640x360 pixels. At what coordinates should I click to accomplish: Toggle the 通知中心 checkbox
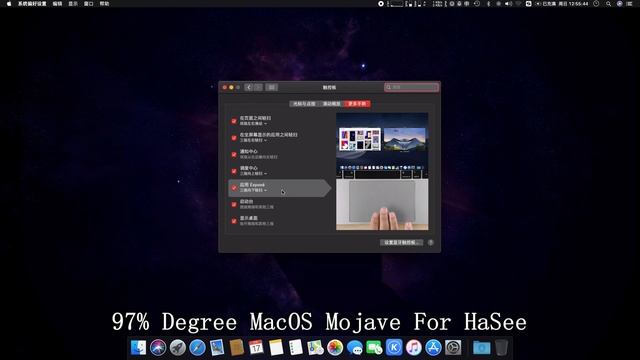click(x=234, y=154)
